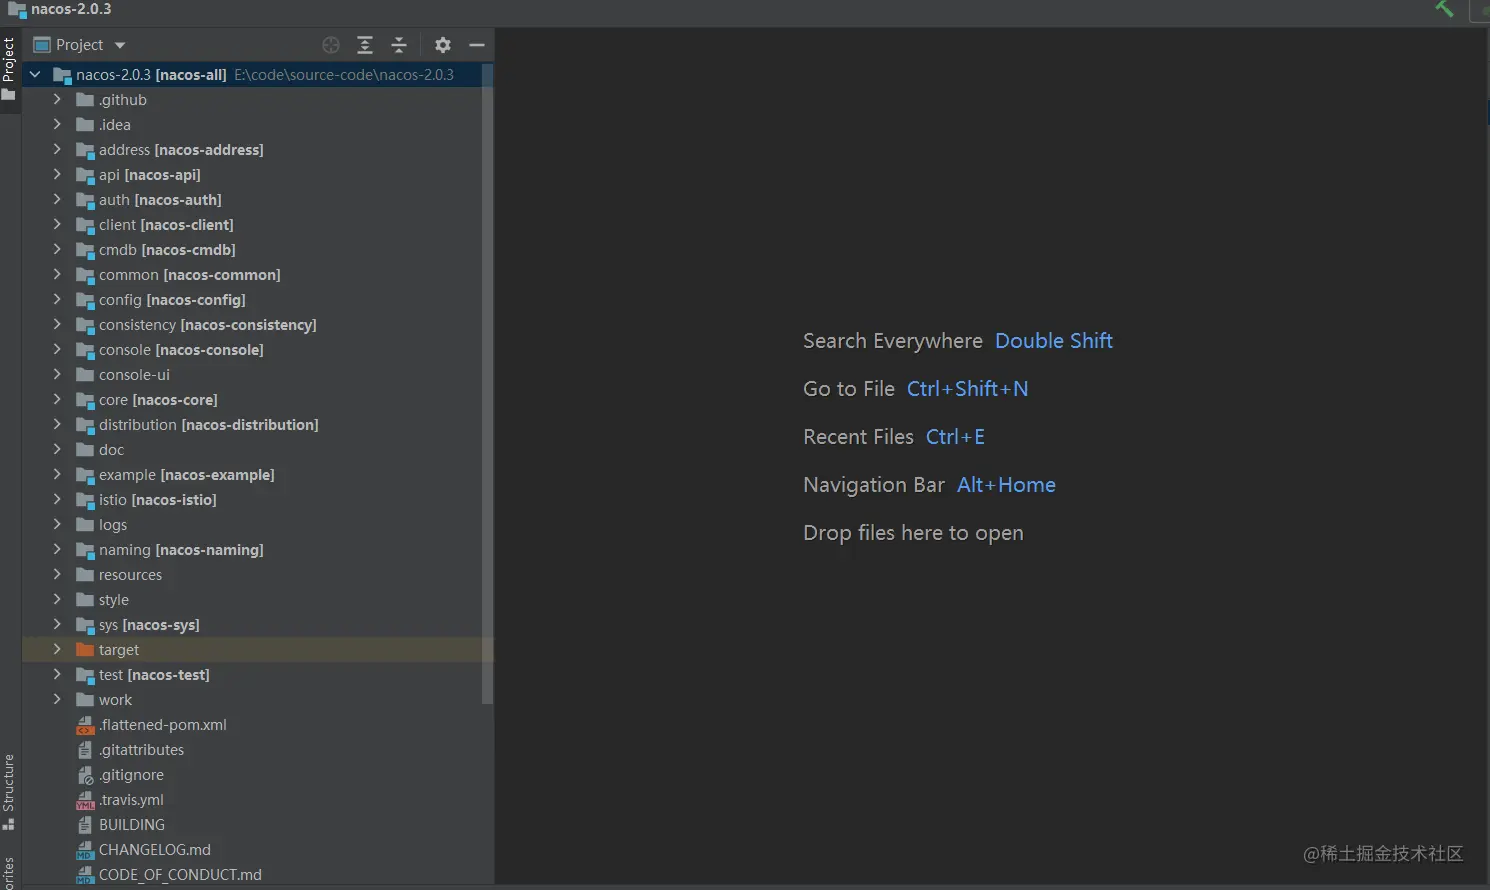The image size is (1490, 890).
Task: Expand the config [nacos-config] module
Action: tap(57, 300)
